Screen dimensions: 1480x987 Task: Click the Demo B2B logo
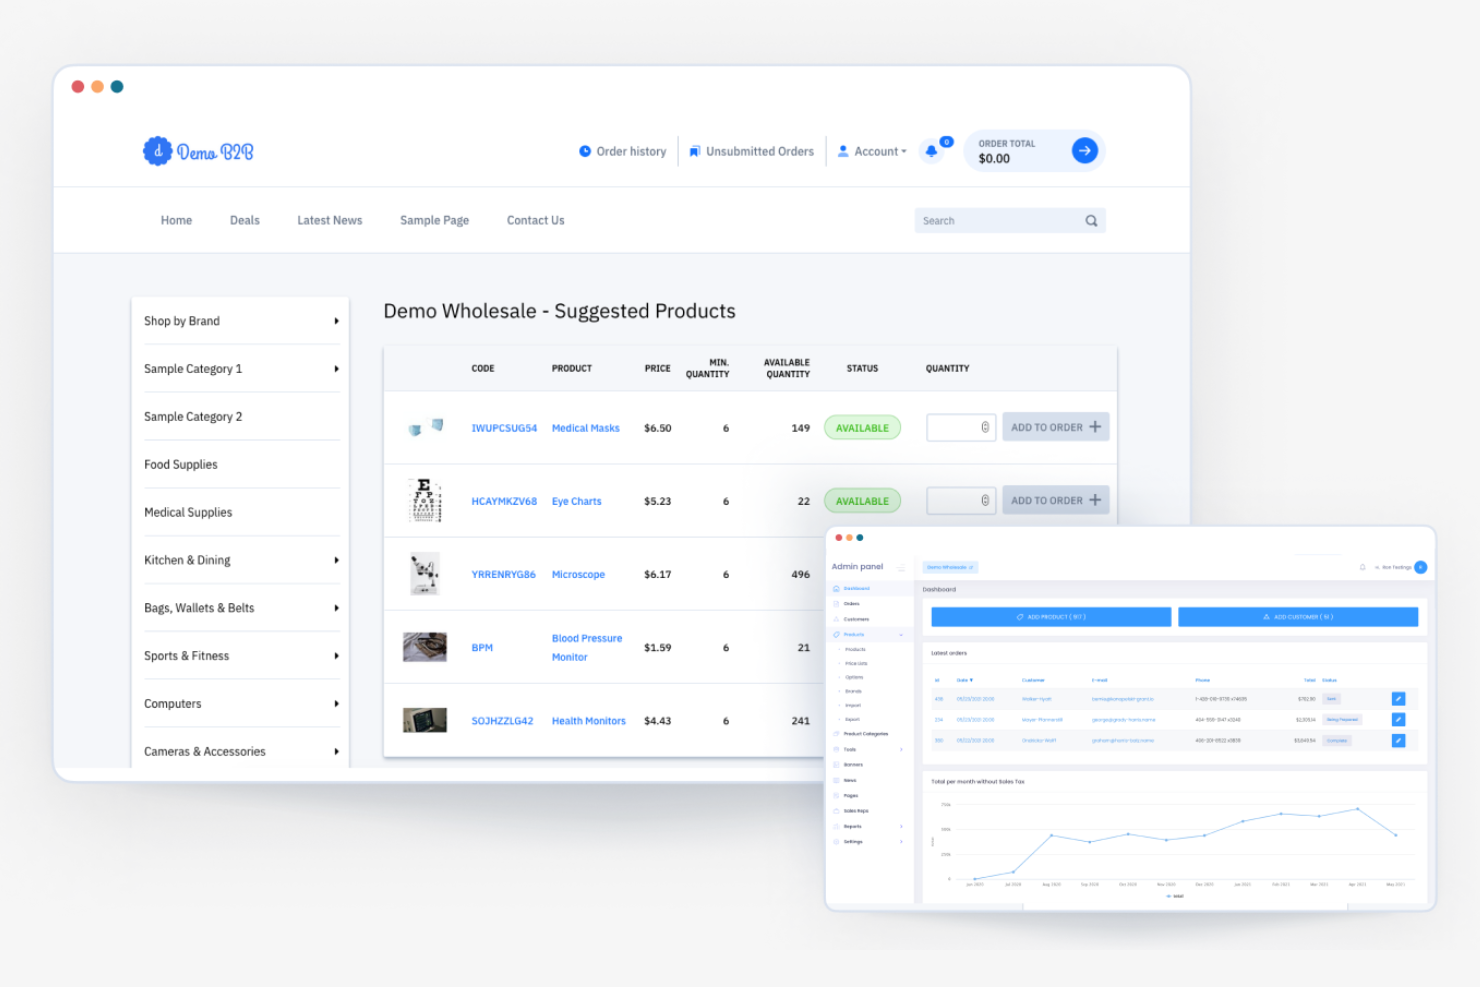pos(198,151)
